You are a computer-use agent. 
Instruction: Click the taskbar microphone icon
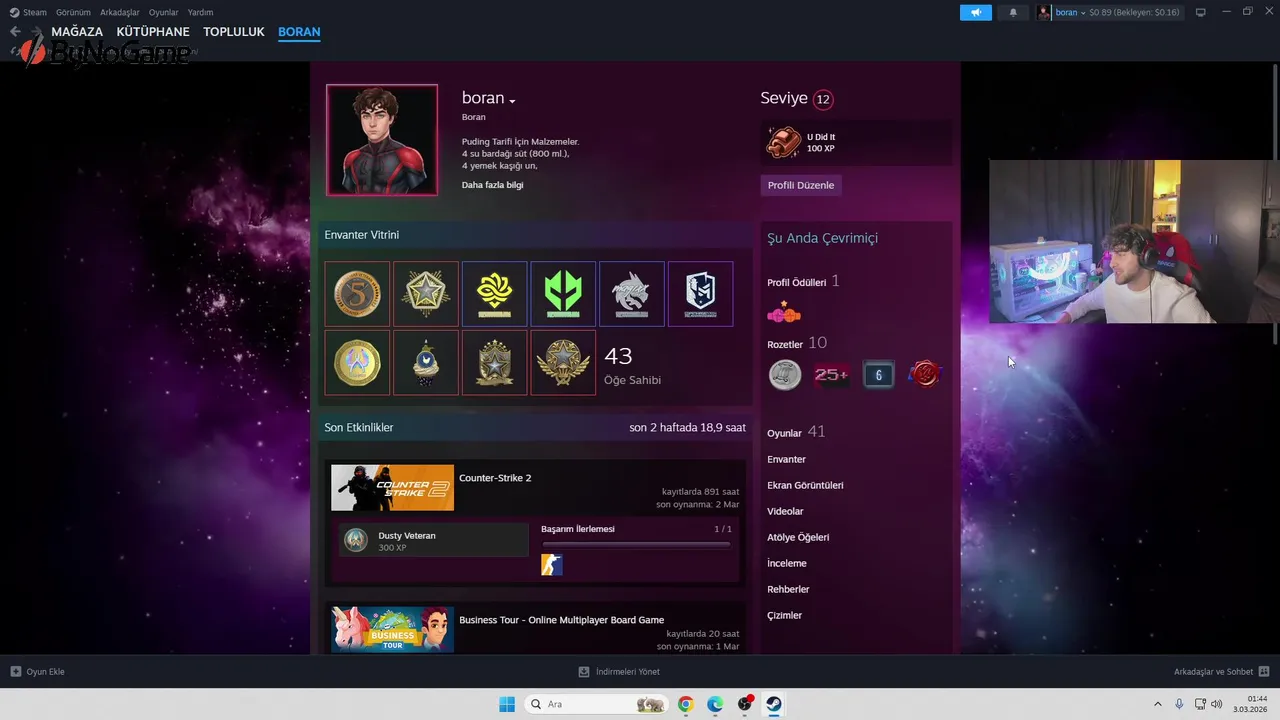(1180, 704)
